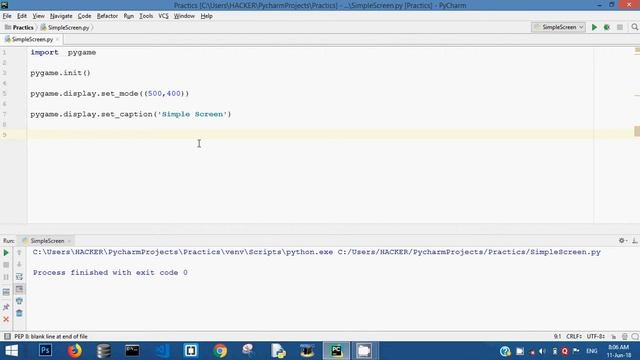
Task: Click the python.exe command line in the console
Action: click(x=317, y=252)
